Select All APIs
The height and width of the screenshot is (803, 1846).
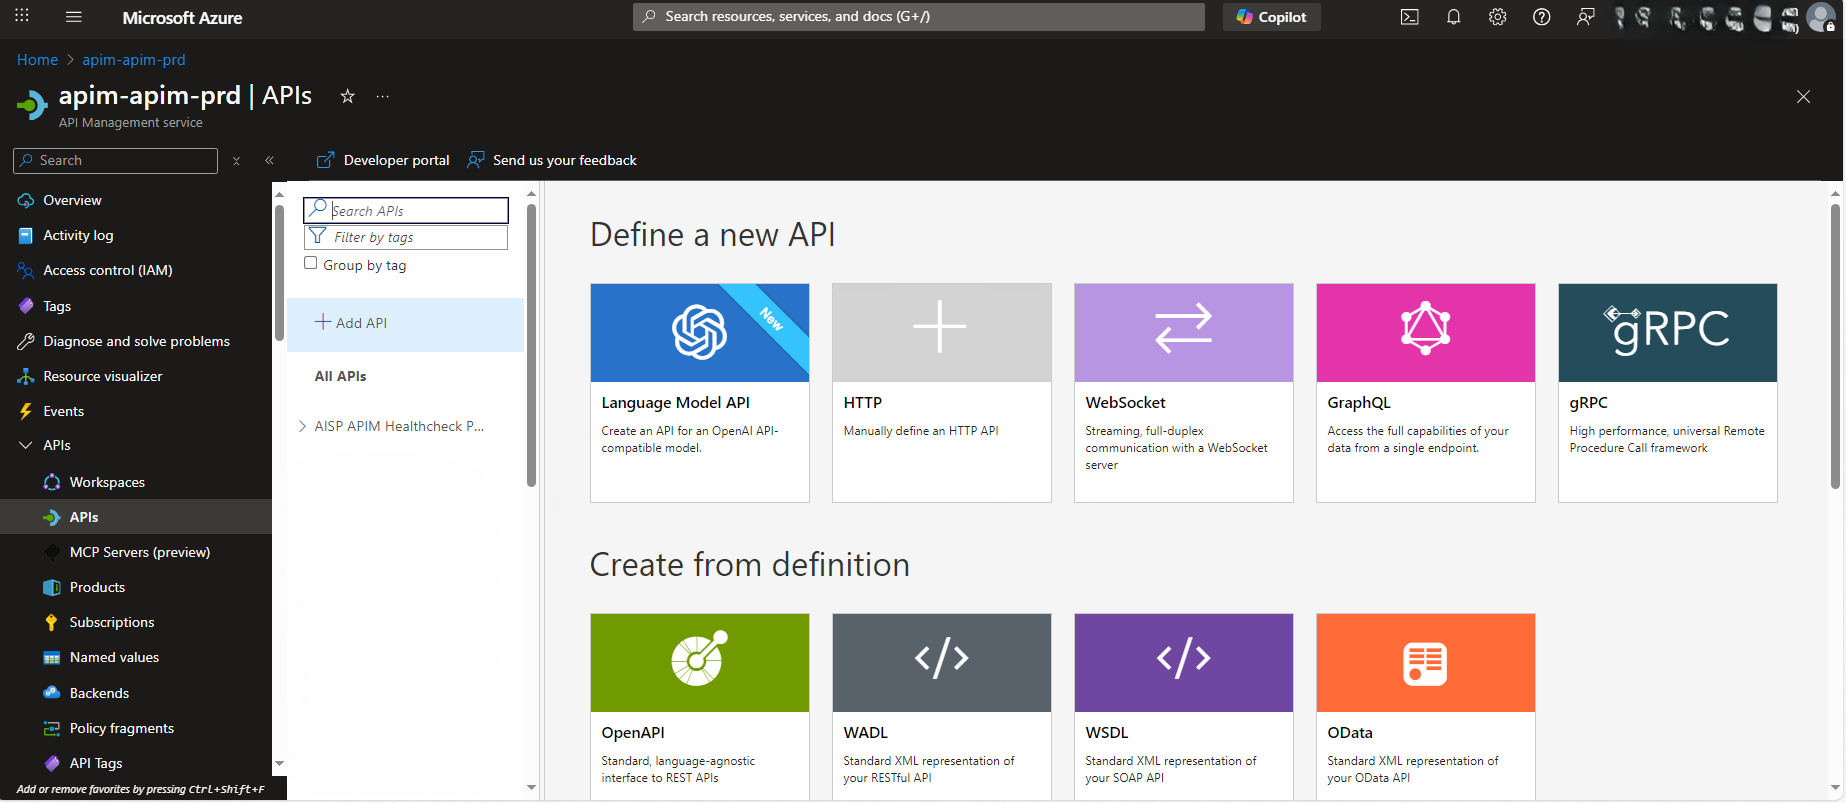pos(340,376)
